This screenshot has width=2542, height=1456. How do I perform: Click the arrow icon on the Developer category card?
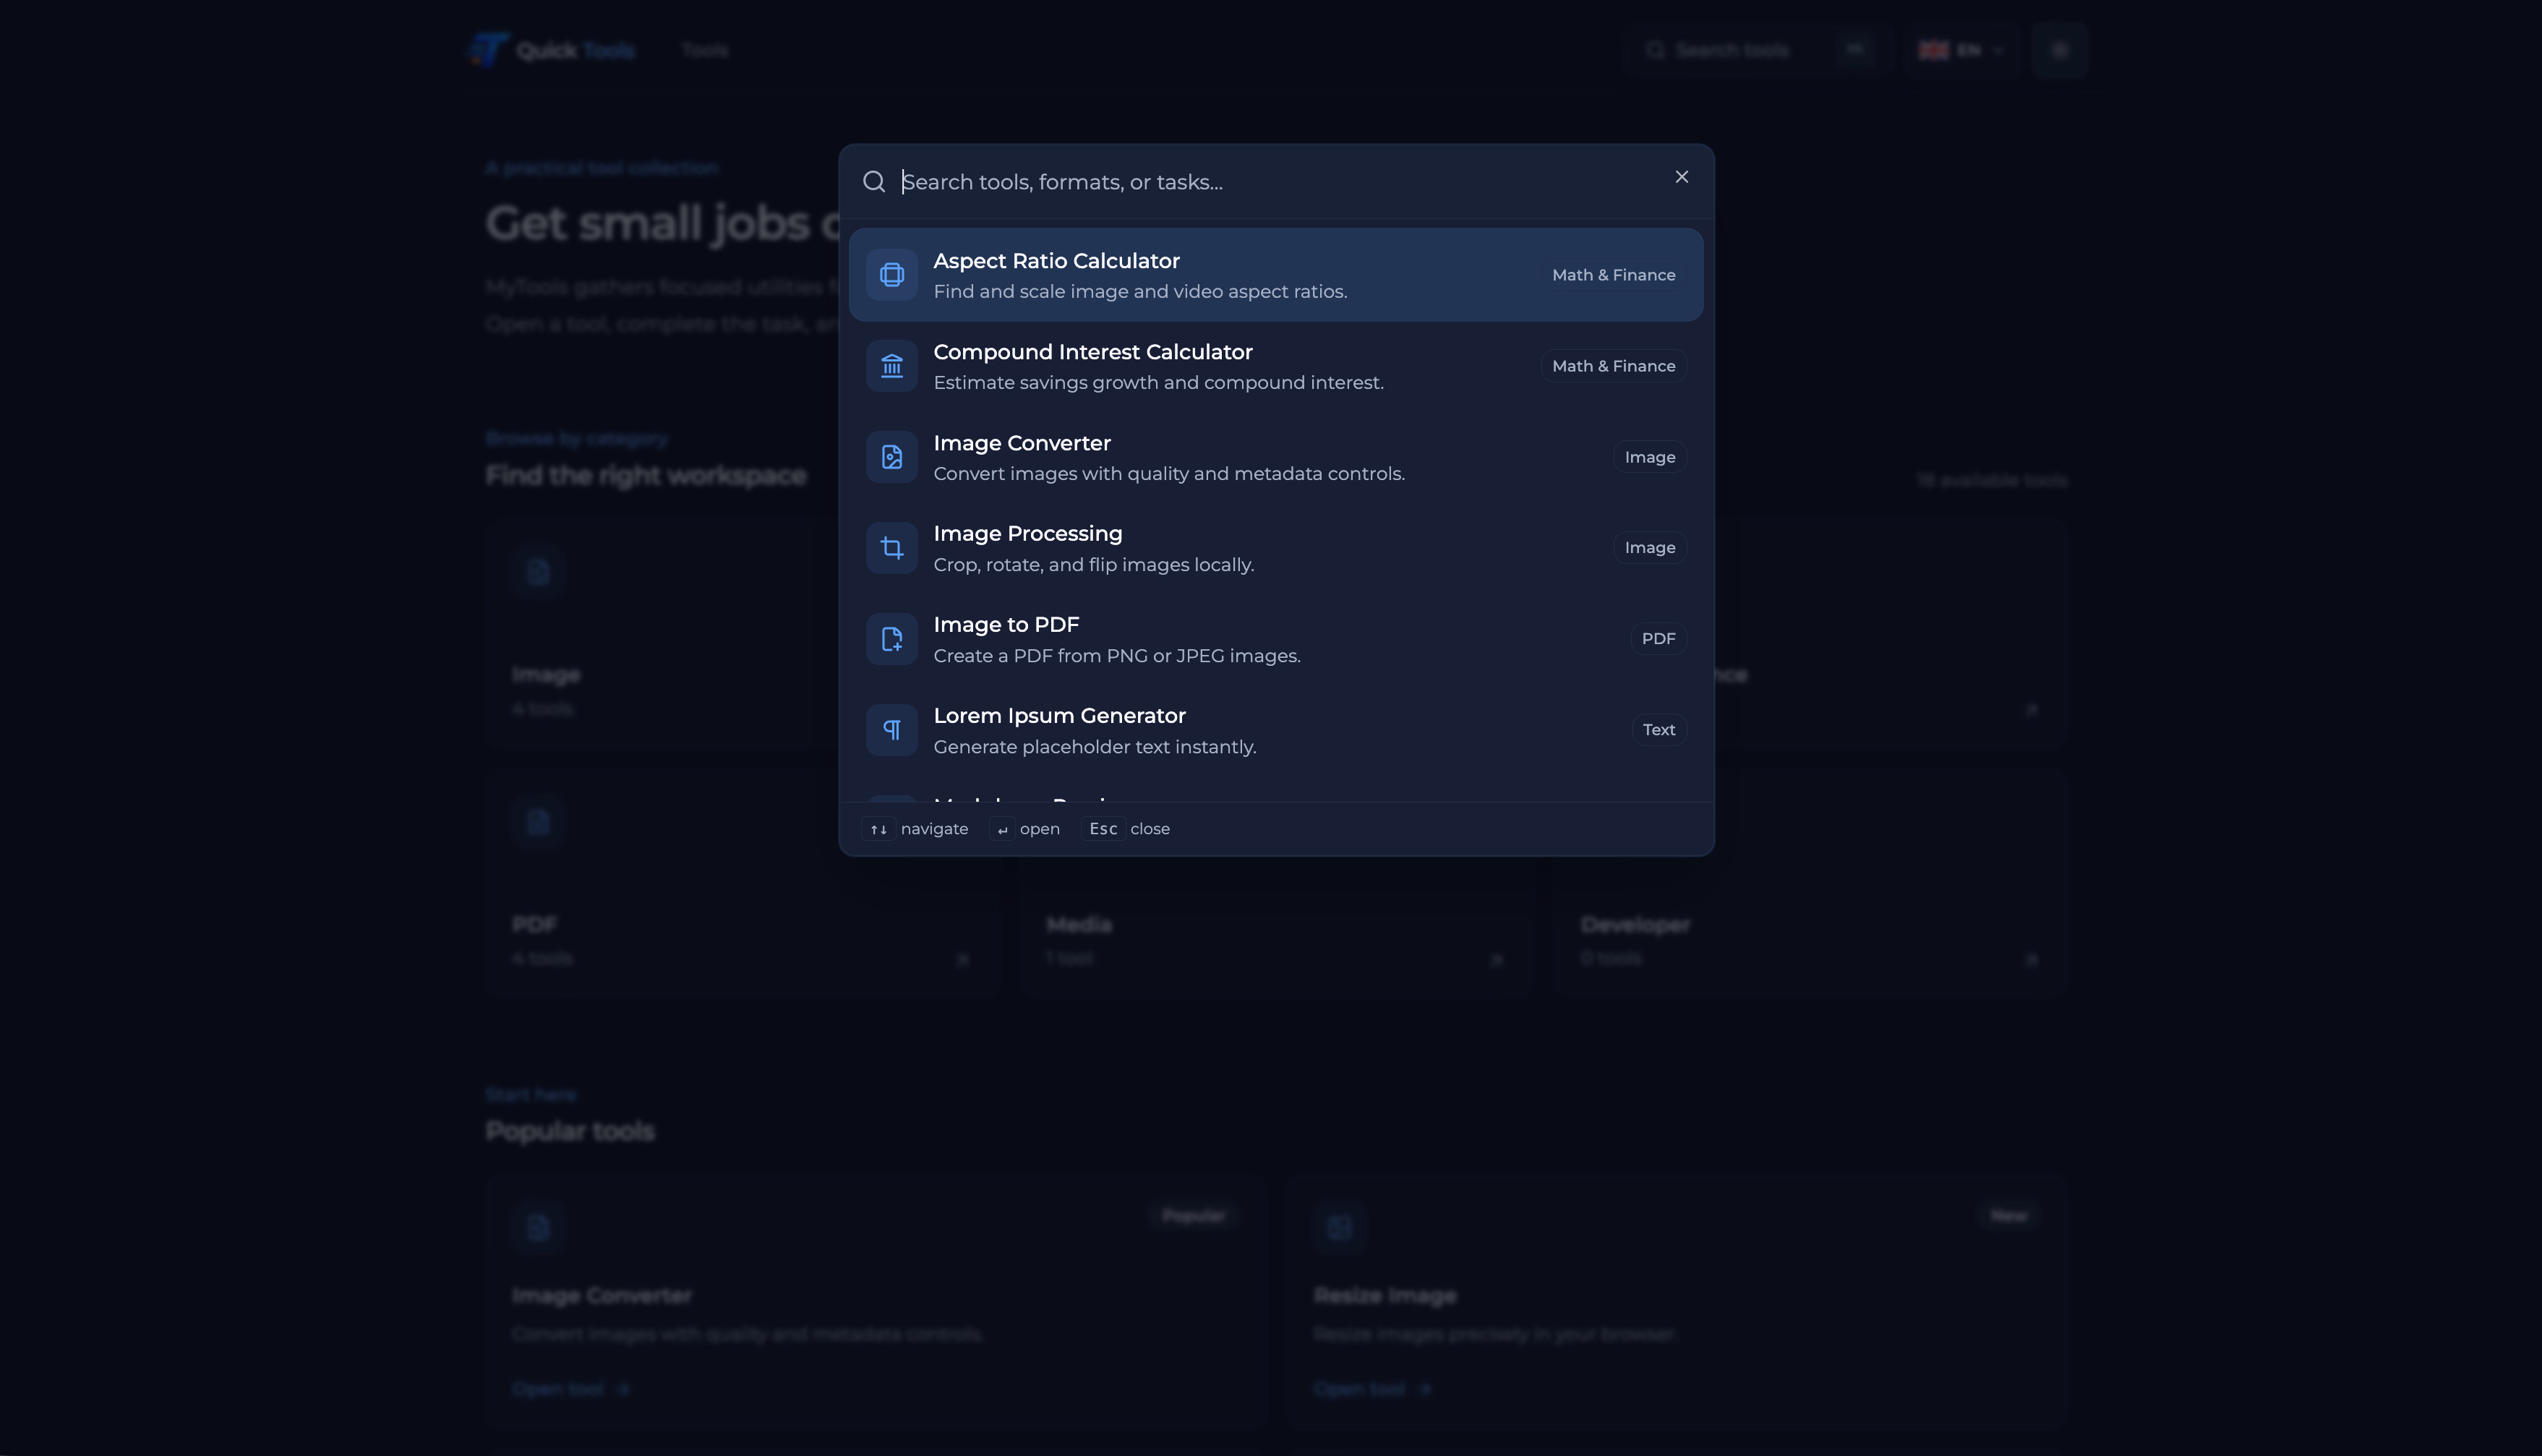(x=2031, y=959)
